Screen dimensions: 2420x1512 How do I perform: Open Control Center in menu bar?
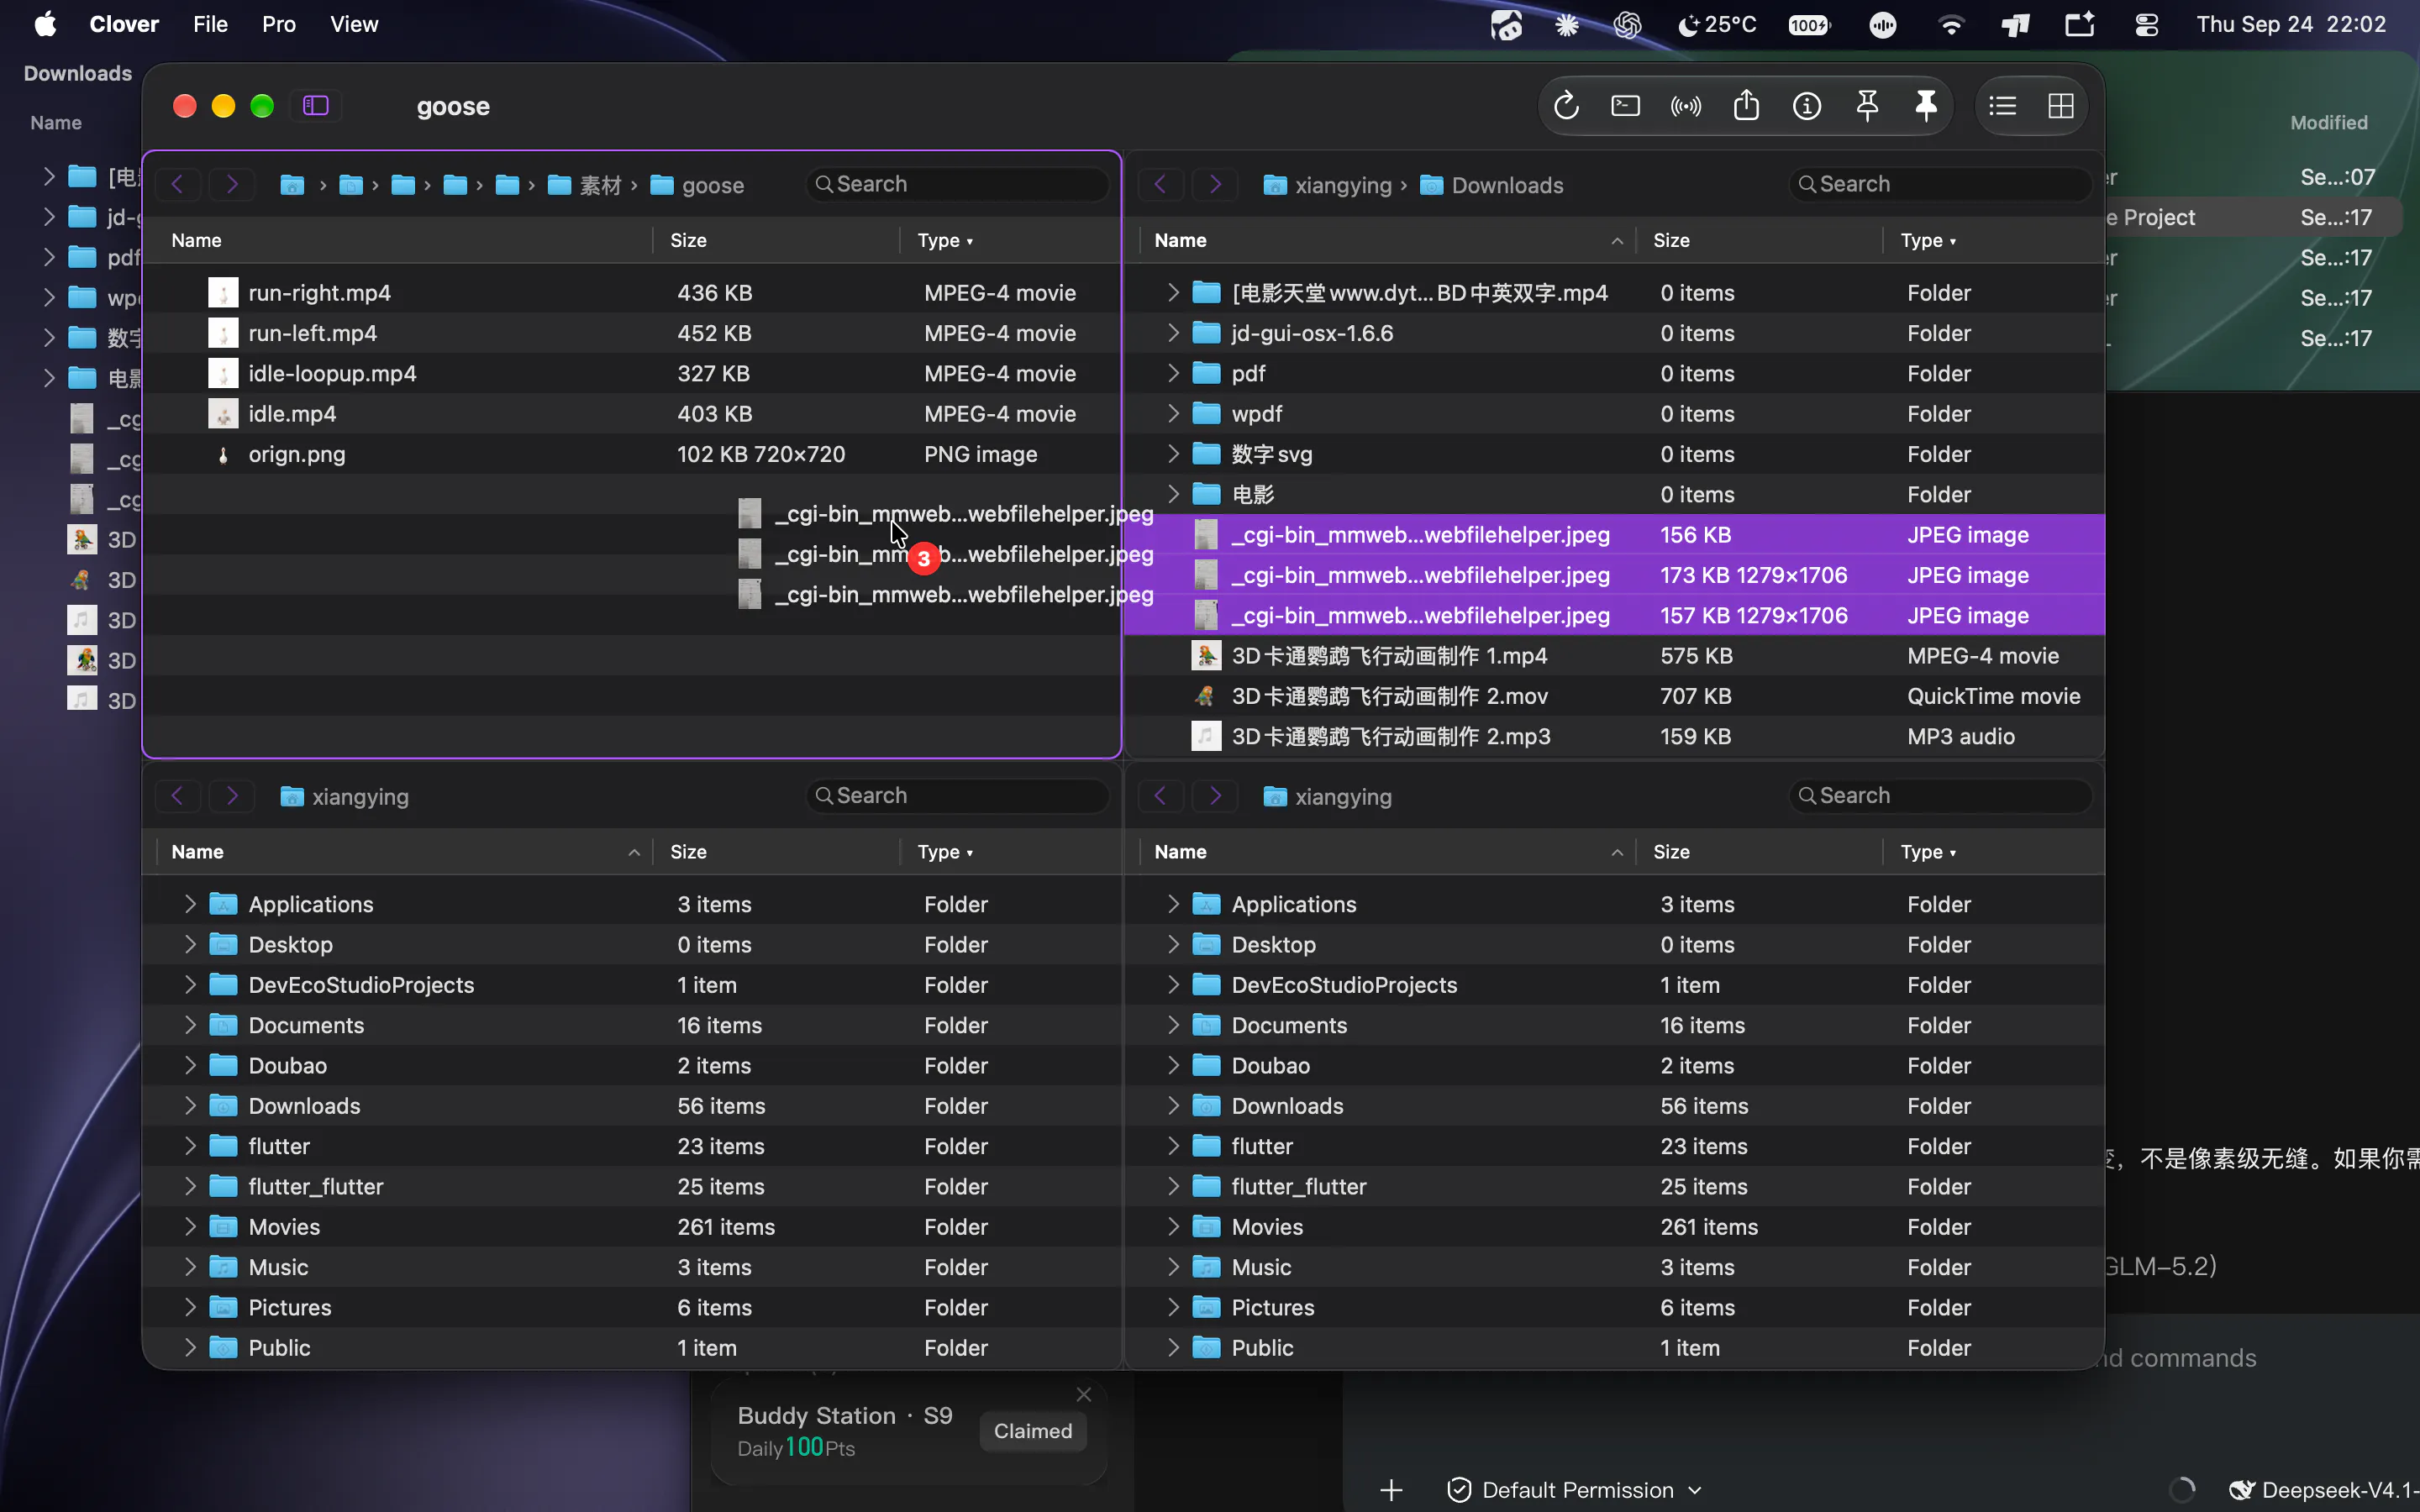2146,25
